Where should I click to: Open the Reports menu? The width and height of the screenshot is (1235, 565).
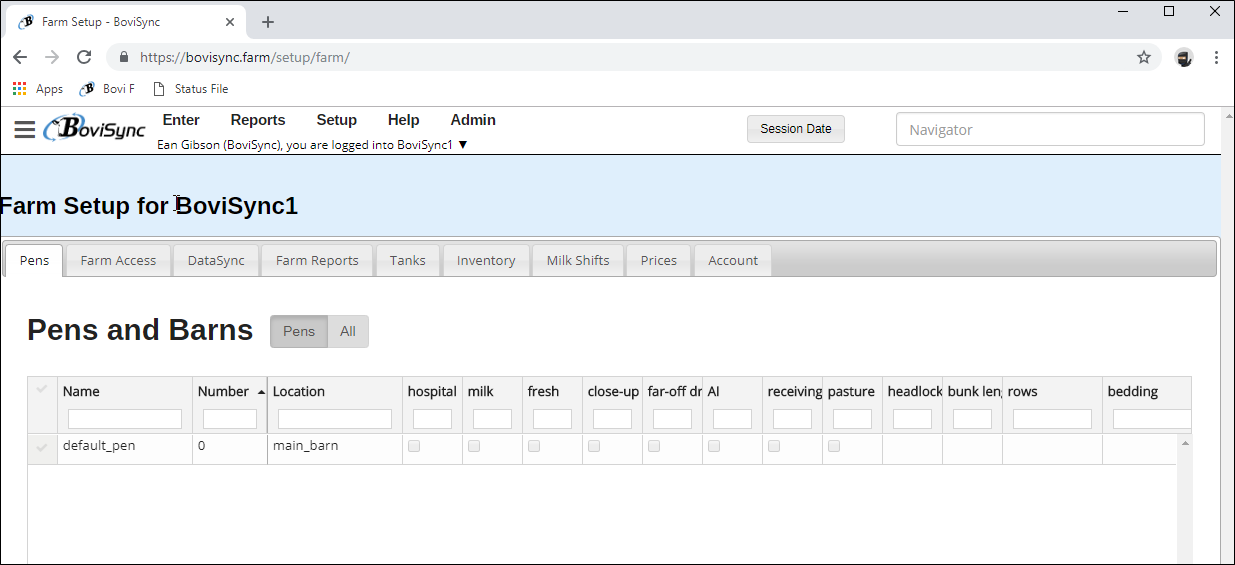pyautogui.click(x=258, y=120)
